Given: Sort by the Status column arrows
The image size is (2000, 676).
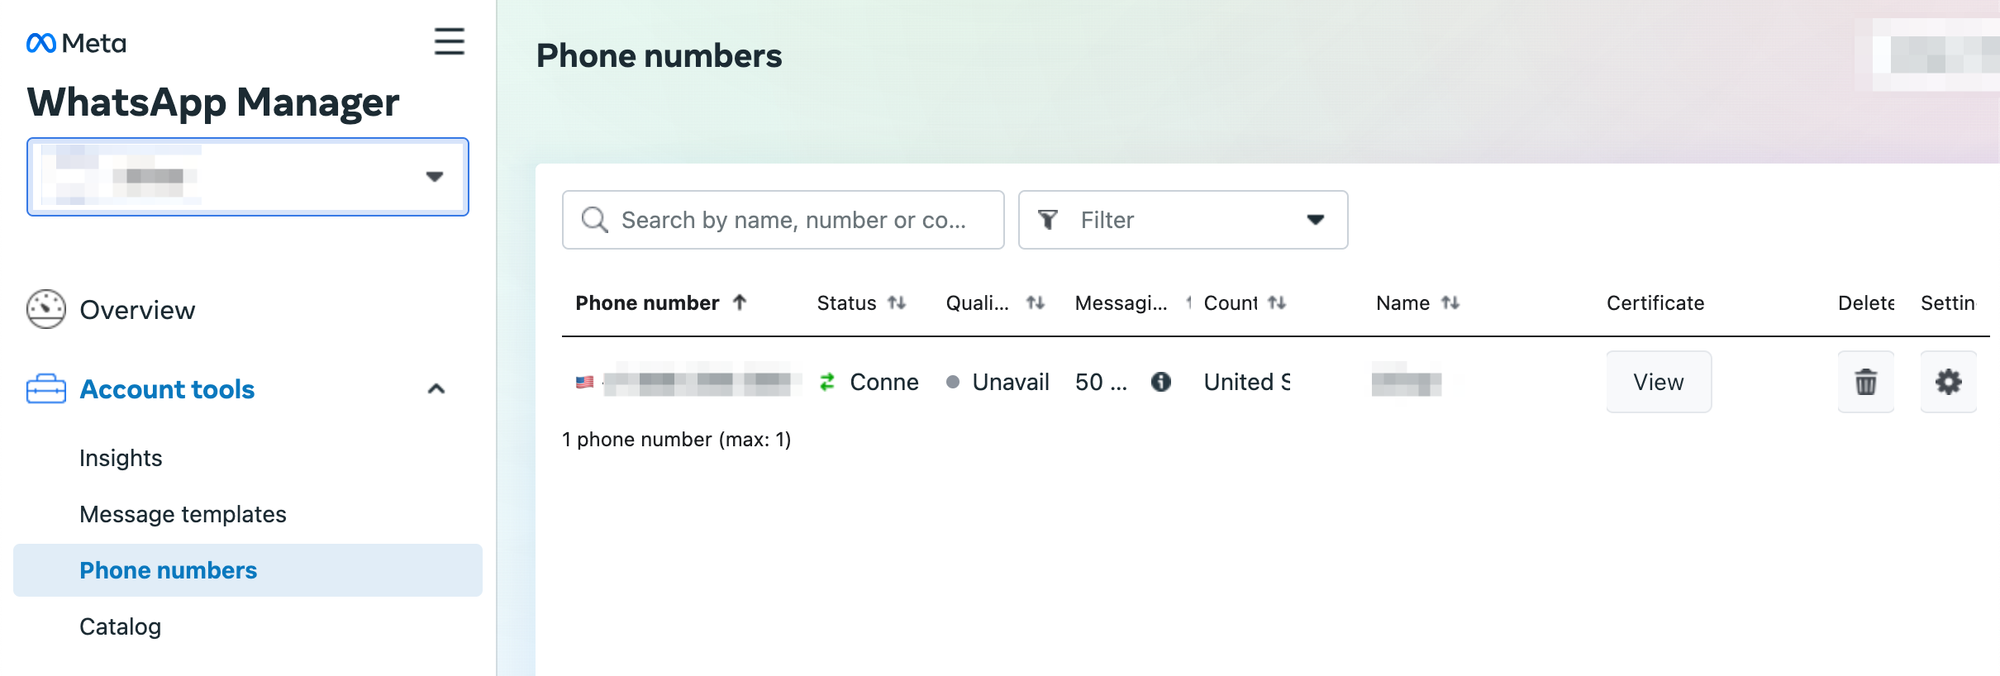Looking at the screenshot, I should (x=897, y=303).
